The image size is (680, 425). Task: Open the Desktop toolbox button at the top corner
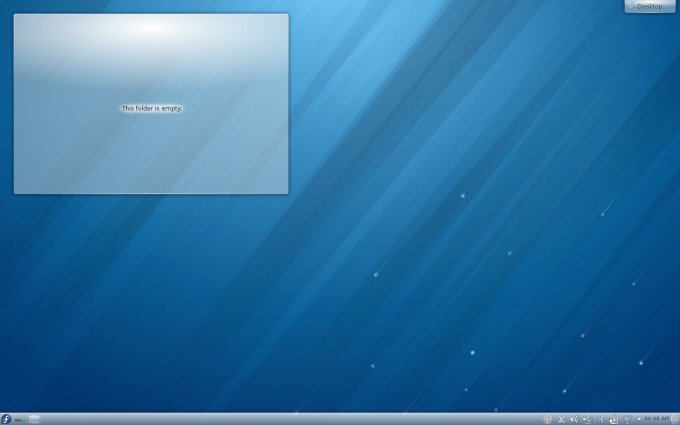(650, 6)
